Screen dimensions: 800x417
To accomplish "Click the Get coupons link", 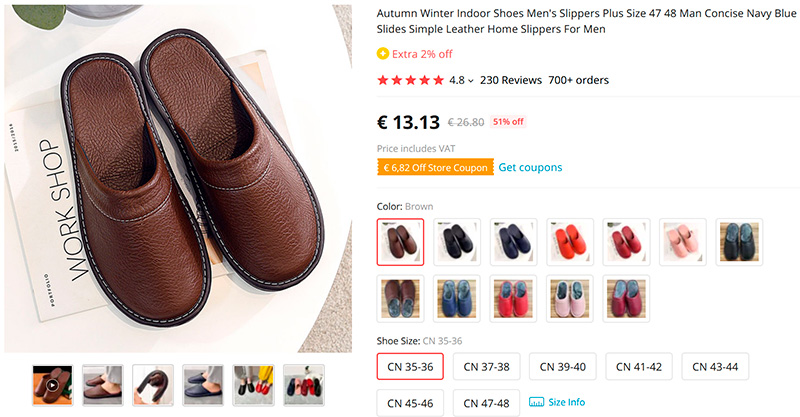I will (530, 168).
